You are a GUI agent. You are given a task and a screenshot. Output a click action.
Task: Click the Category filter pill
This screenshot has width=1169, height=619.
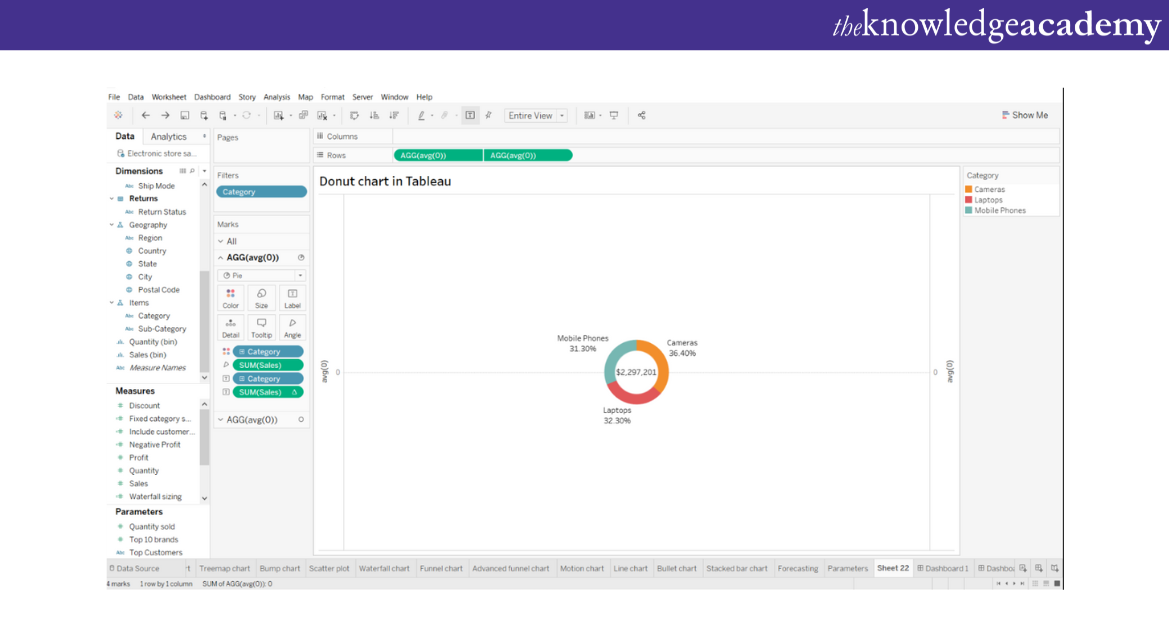(261, 192)
